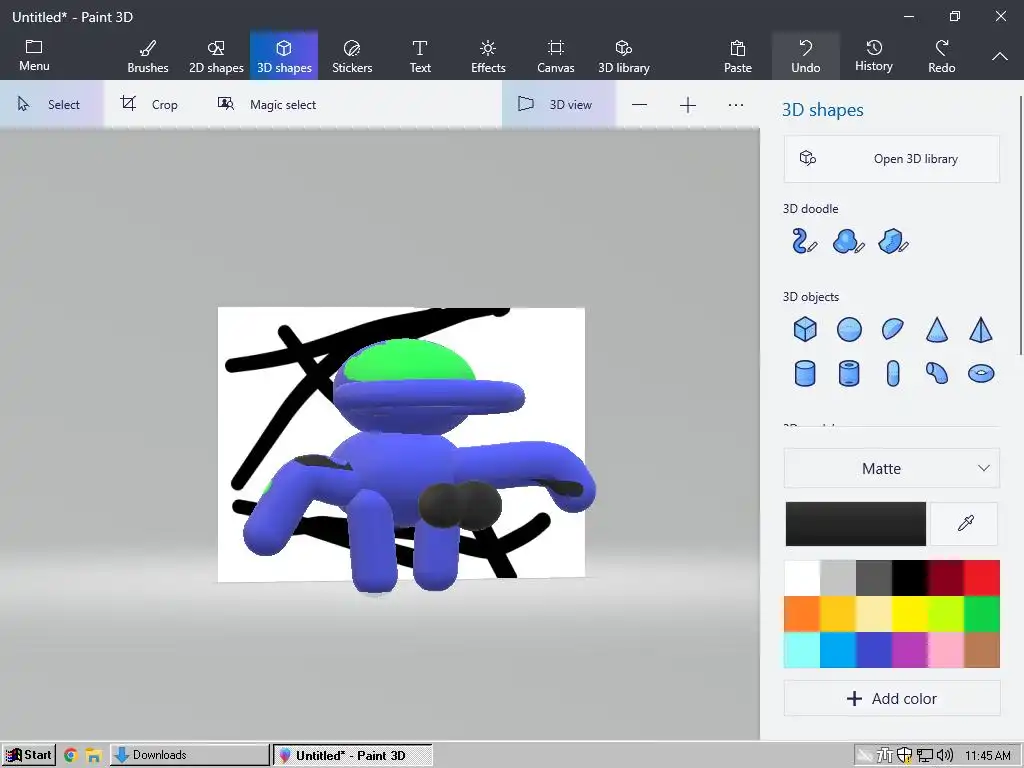The width and height of the screenshot is (1024, 768).
Task: Open the more options ellipsis menu
Action: tap(735, 105)
